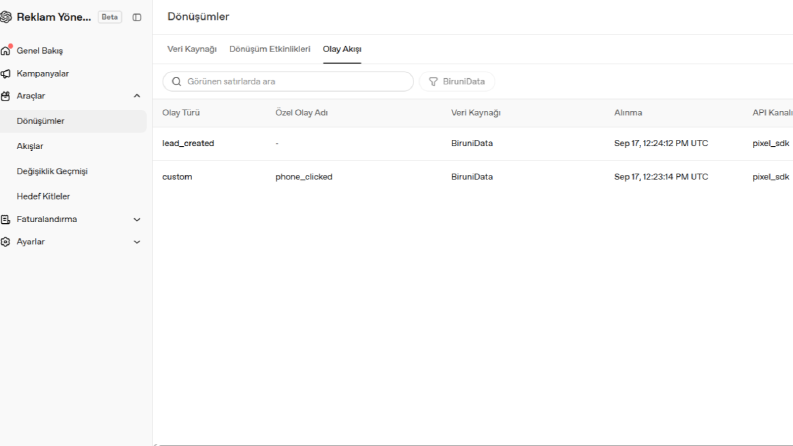
Task: Click the Faturalandırma billing icon
Action: tap(6, 219)
